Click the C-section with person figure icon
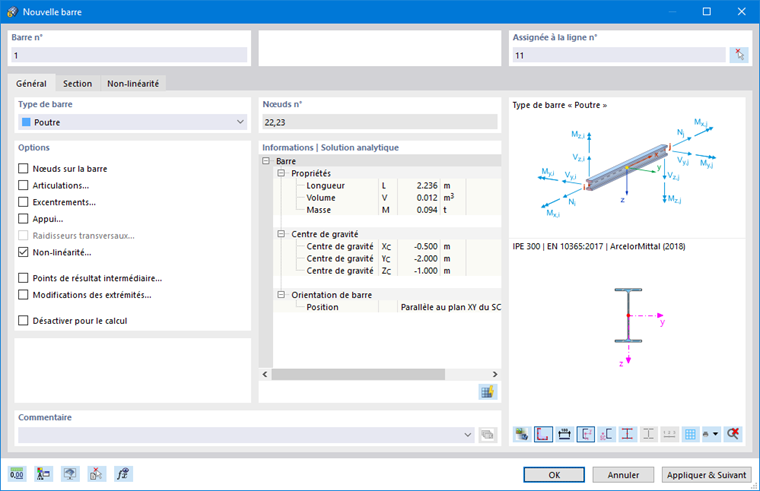This screenshot has width=760, height=491. 606,434
